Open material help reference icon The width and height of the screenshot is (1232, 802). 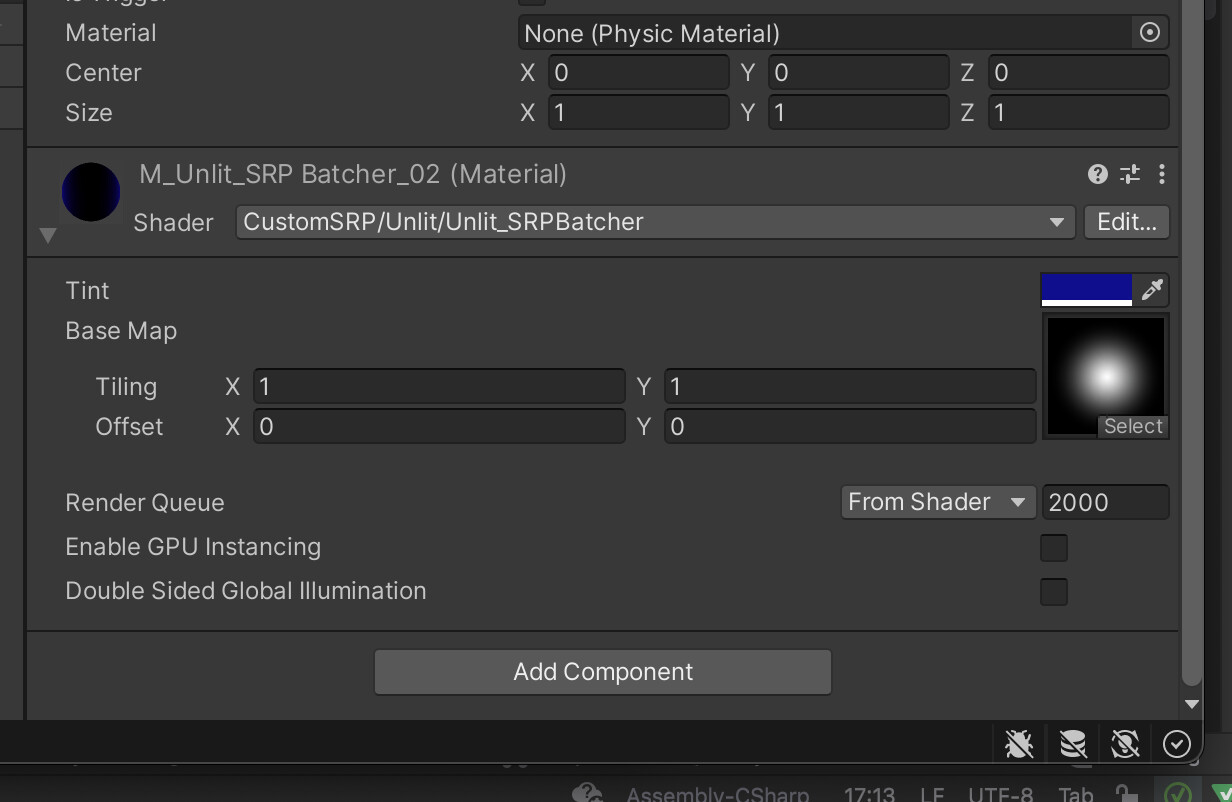[1098, 174]
